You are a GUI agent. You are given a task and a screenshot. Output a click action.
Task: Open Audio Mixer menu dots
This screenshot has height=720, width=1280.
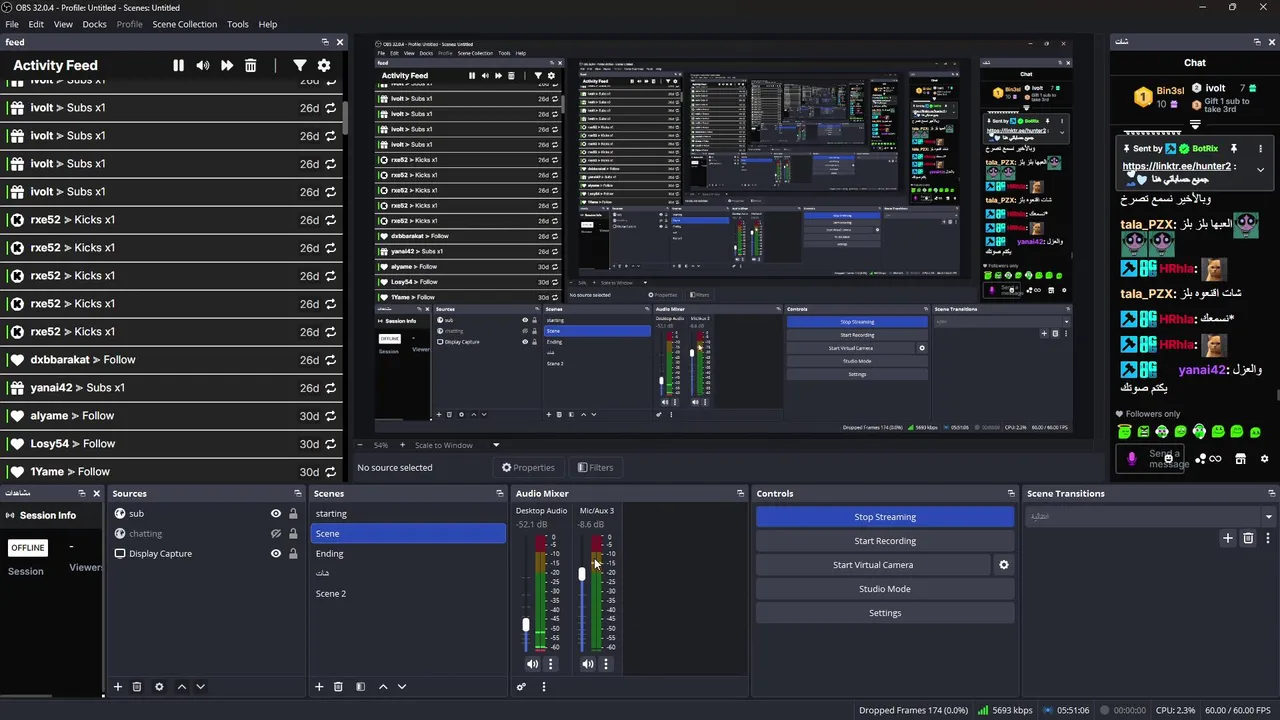544,687
